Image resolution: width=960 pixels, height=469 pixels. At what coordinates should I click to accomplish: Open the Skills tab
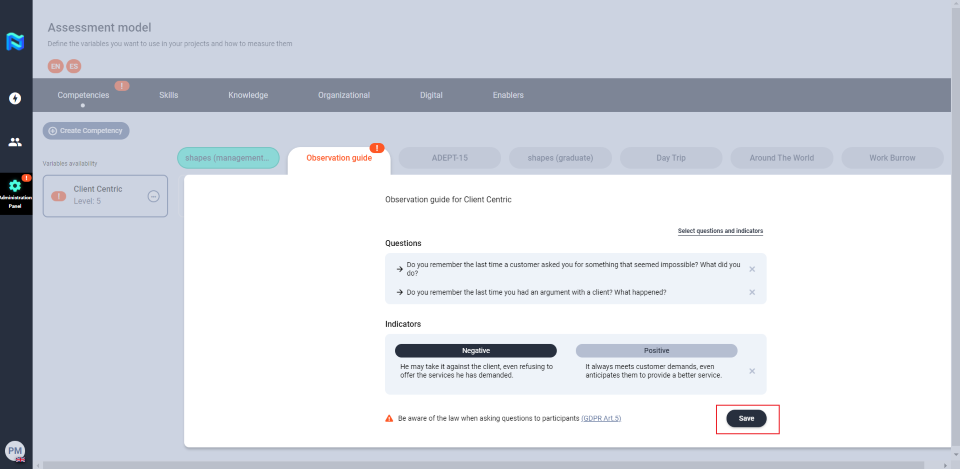pyautogui.click(x=168, y=95)
